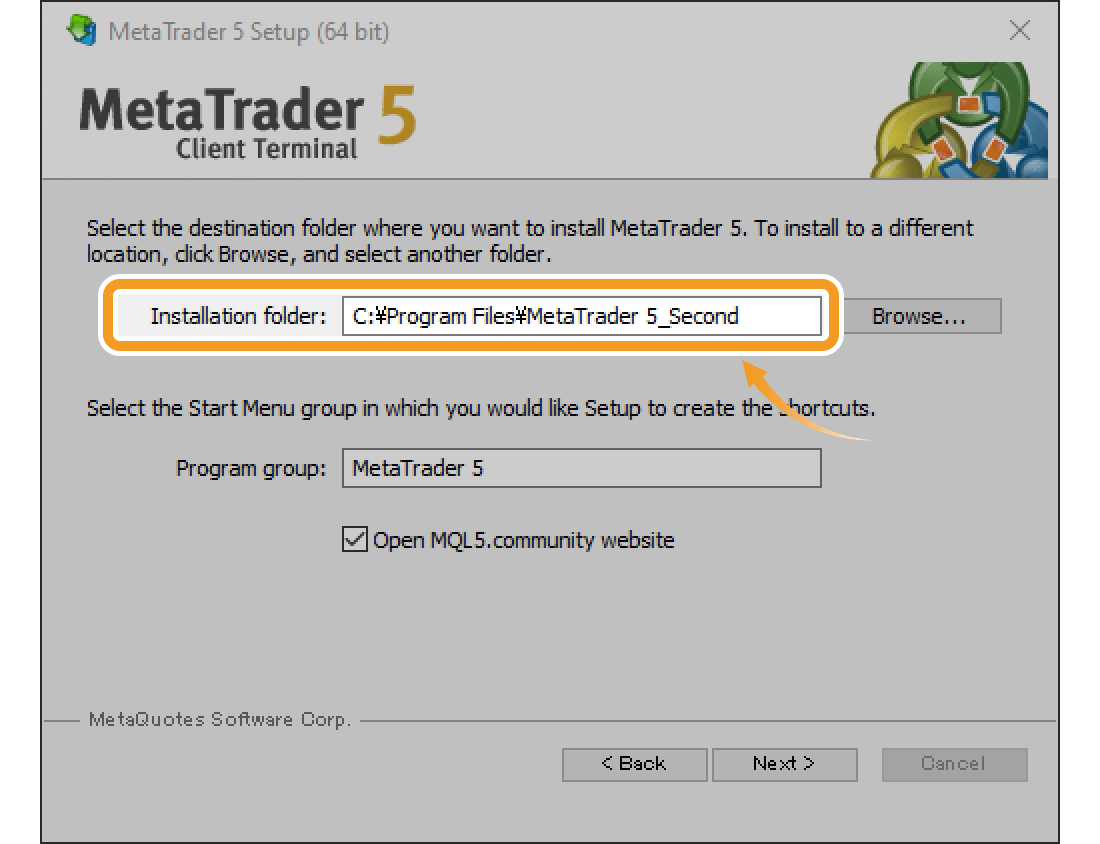Click Next to continue installation
This screenshot has width=1100, height=844.
pyautogui.click(x=784, y=764)
